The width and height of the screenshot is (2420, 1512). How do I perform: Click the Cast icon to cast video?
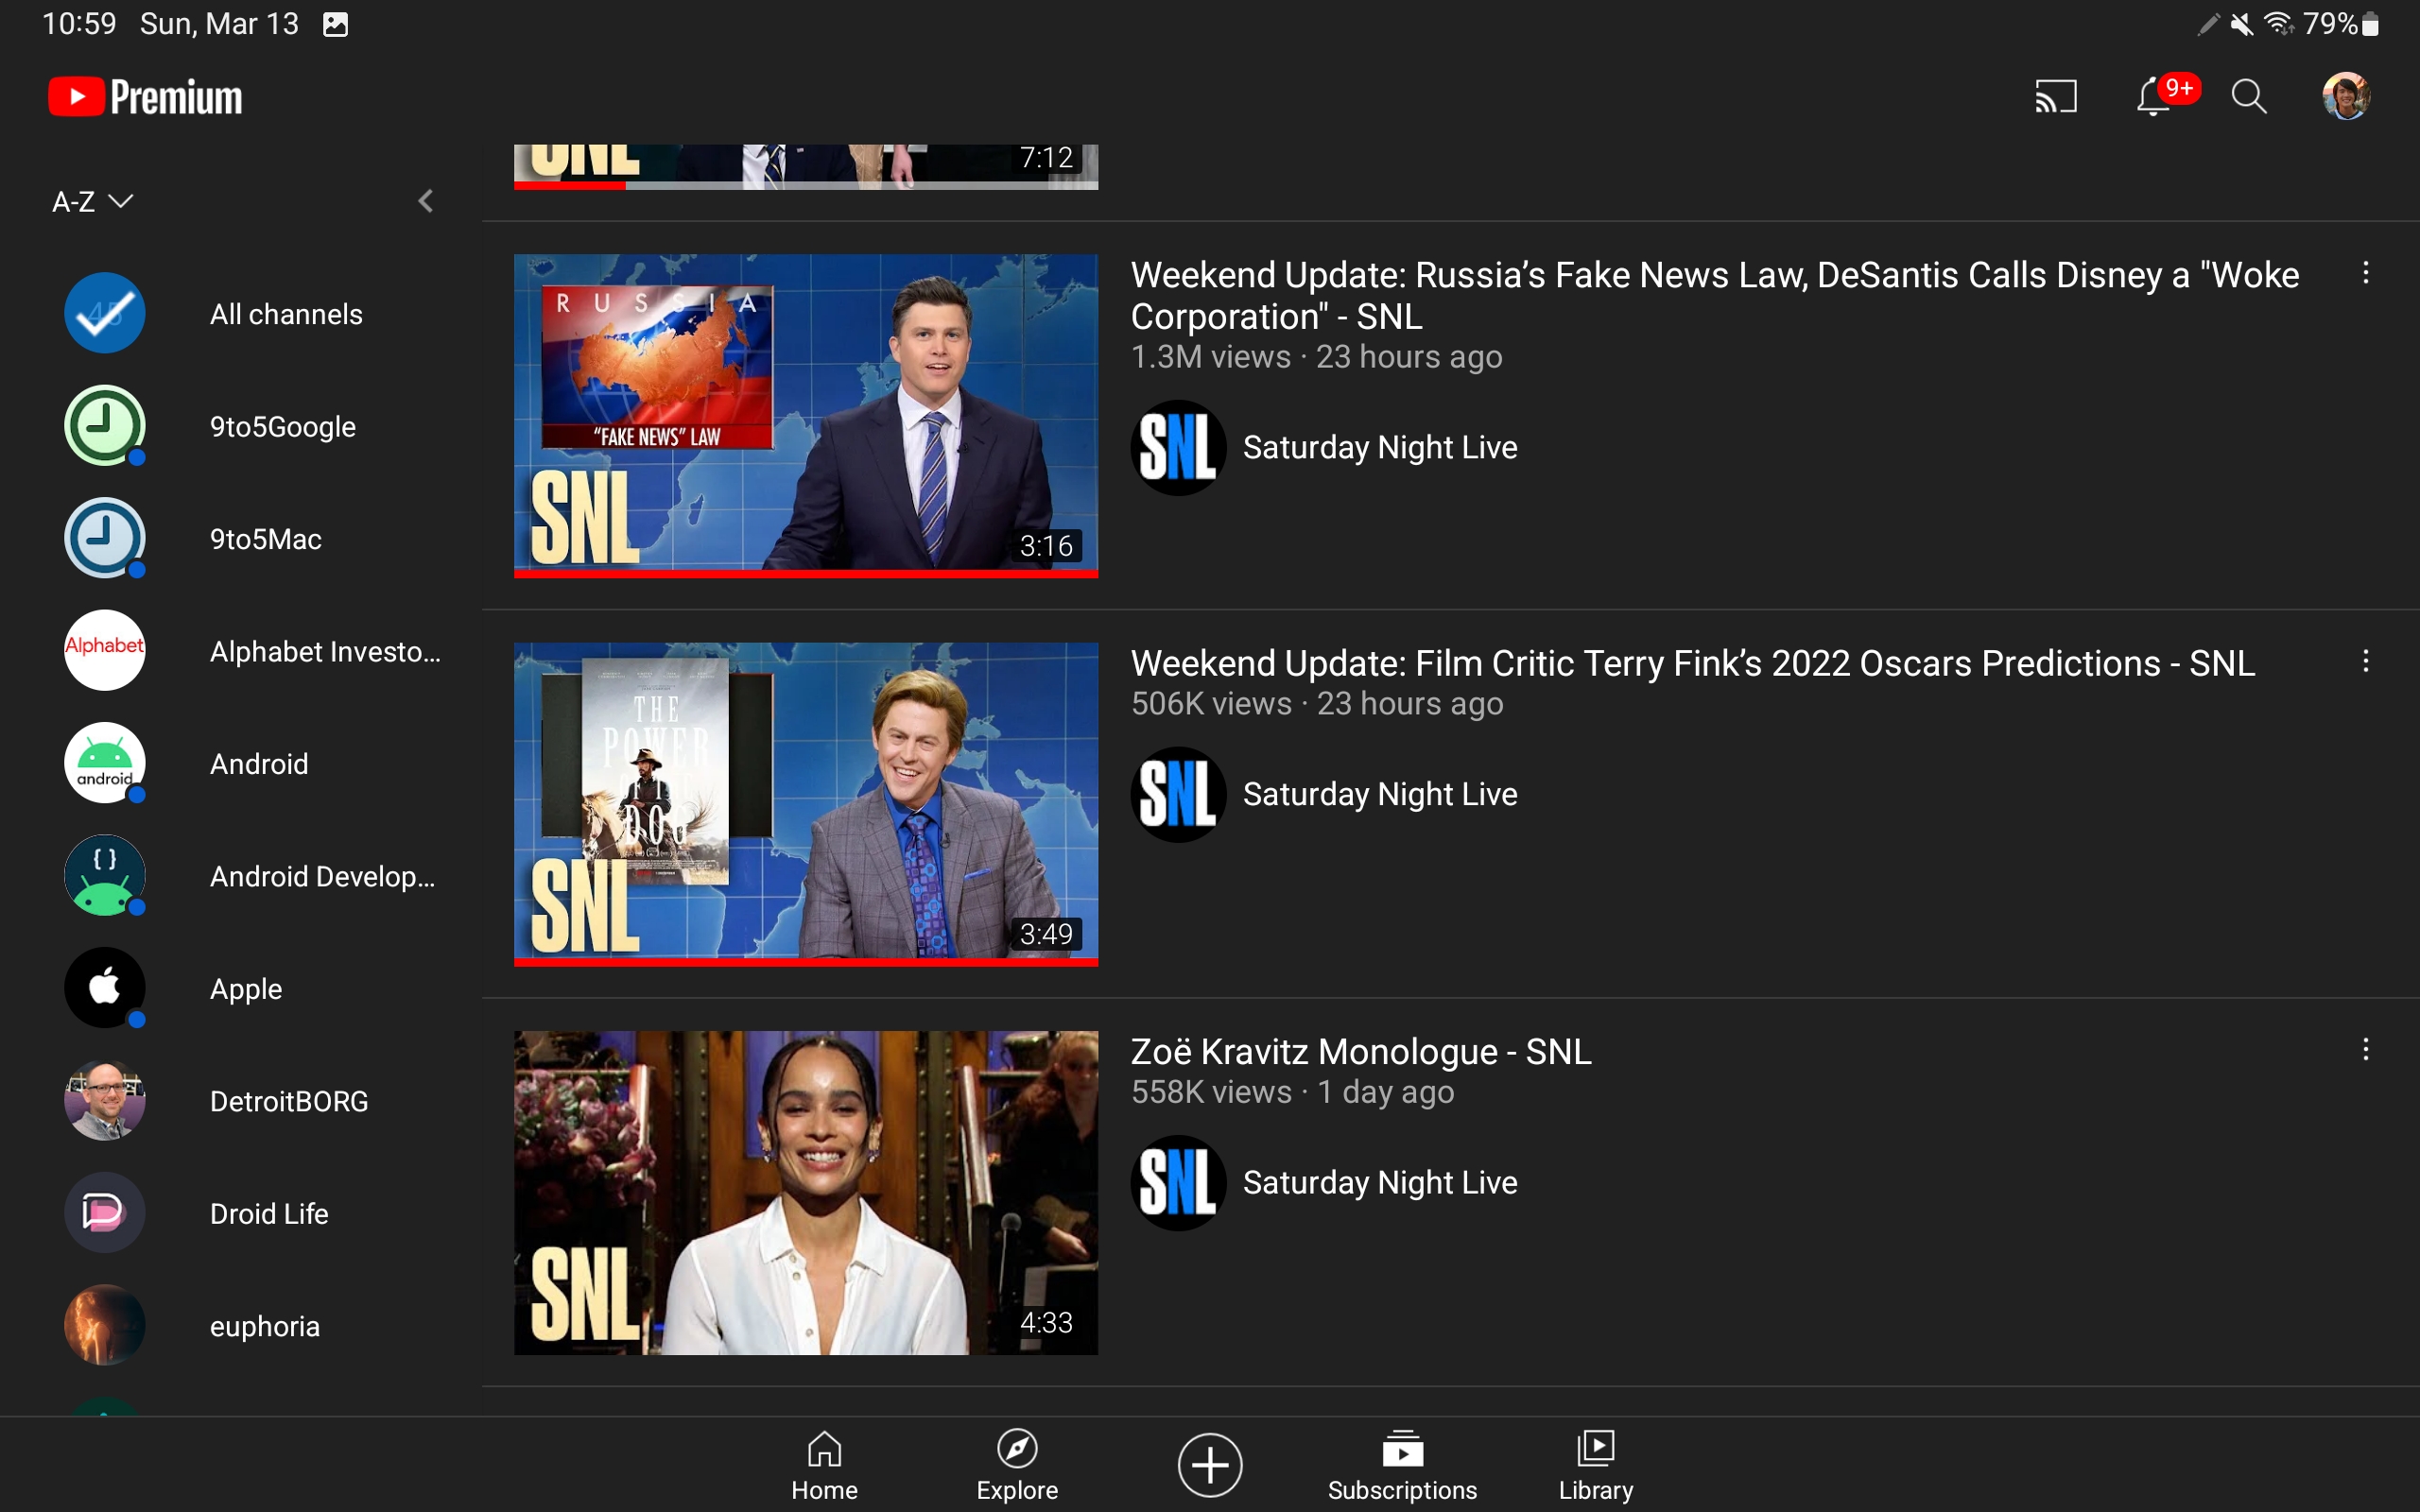click(x=2056, y=95)
